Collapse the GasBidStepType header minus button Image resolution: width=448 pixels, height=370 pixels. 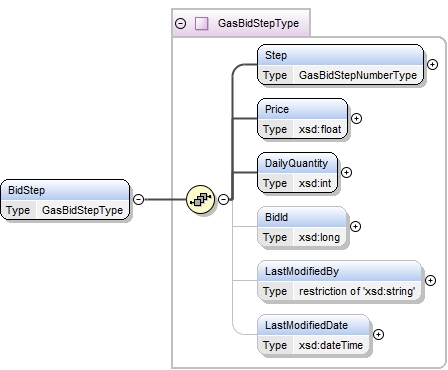180,23
